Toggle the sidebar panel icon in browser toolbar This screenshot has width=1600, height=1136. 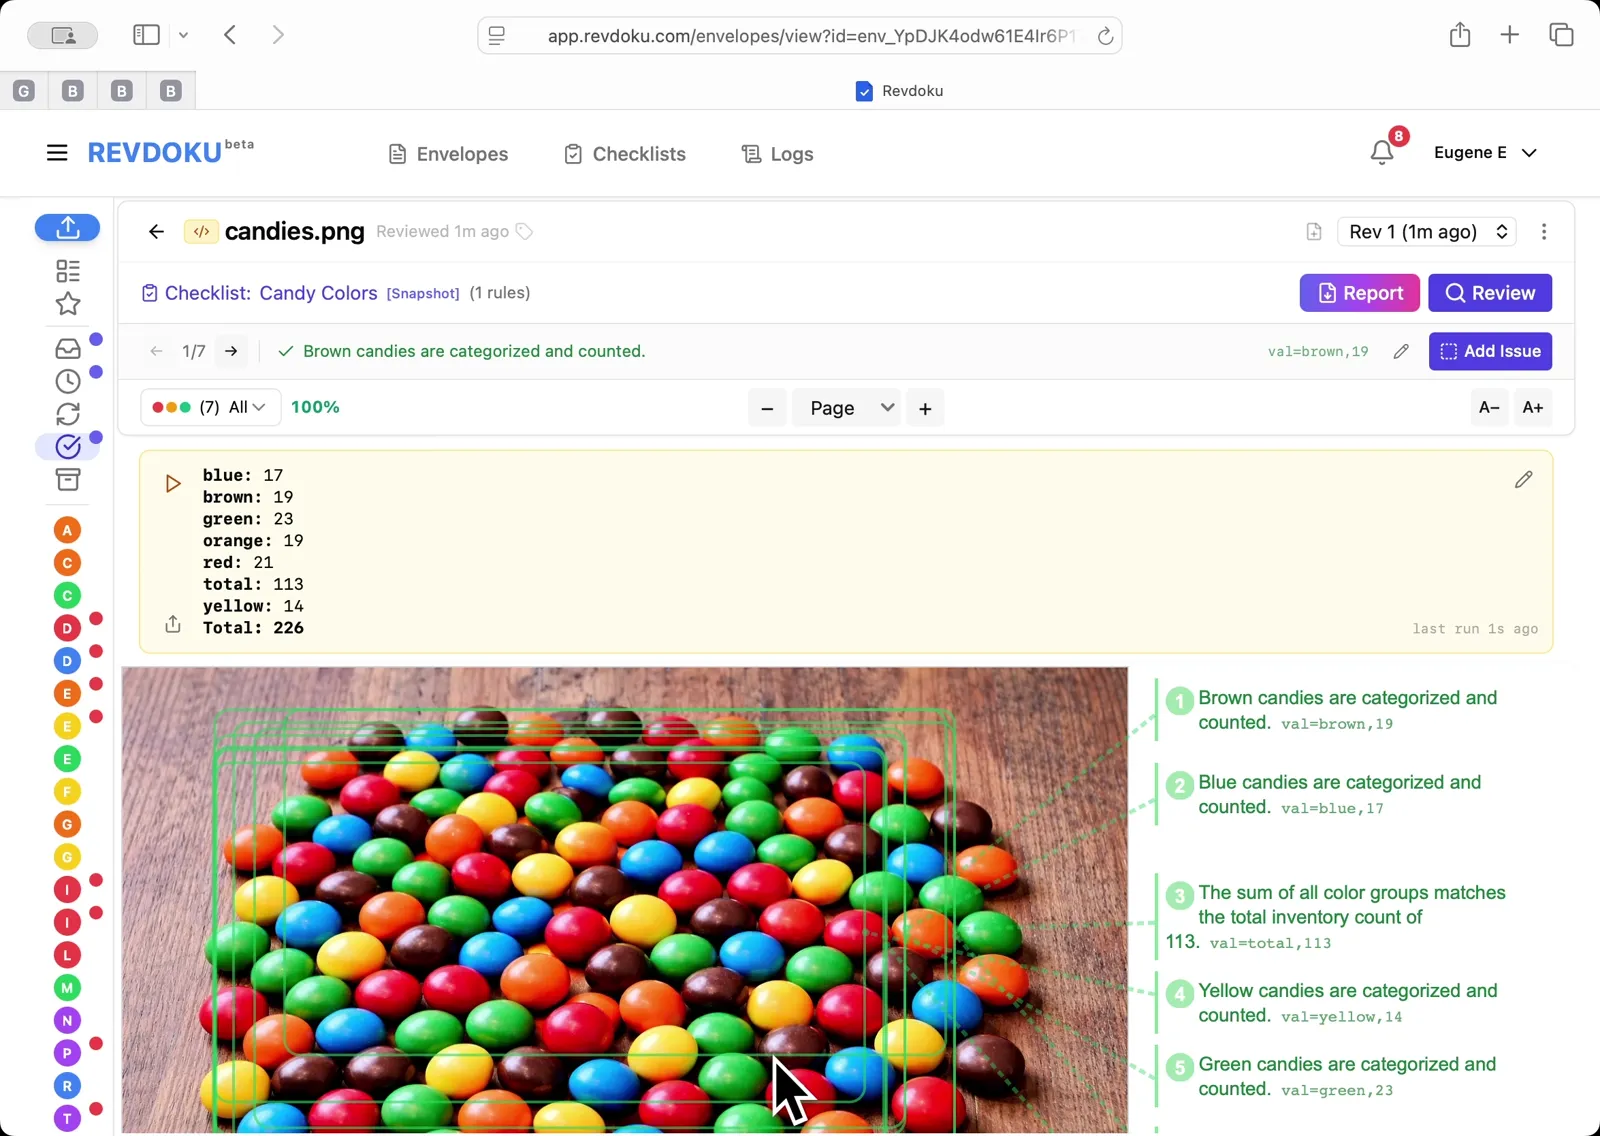pos(146,34)
